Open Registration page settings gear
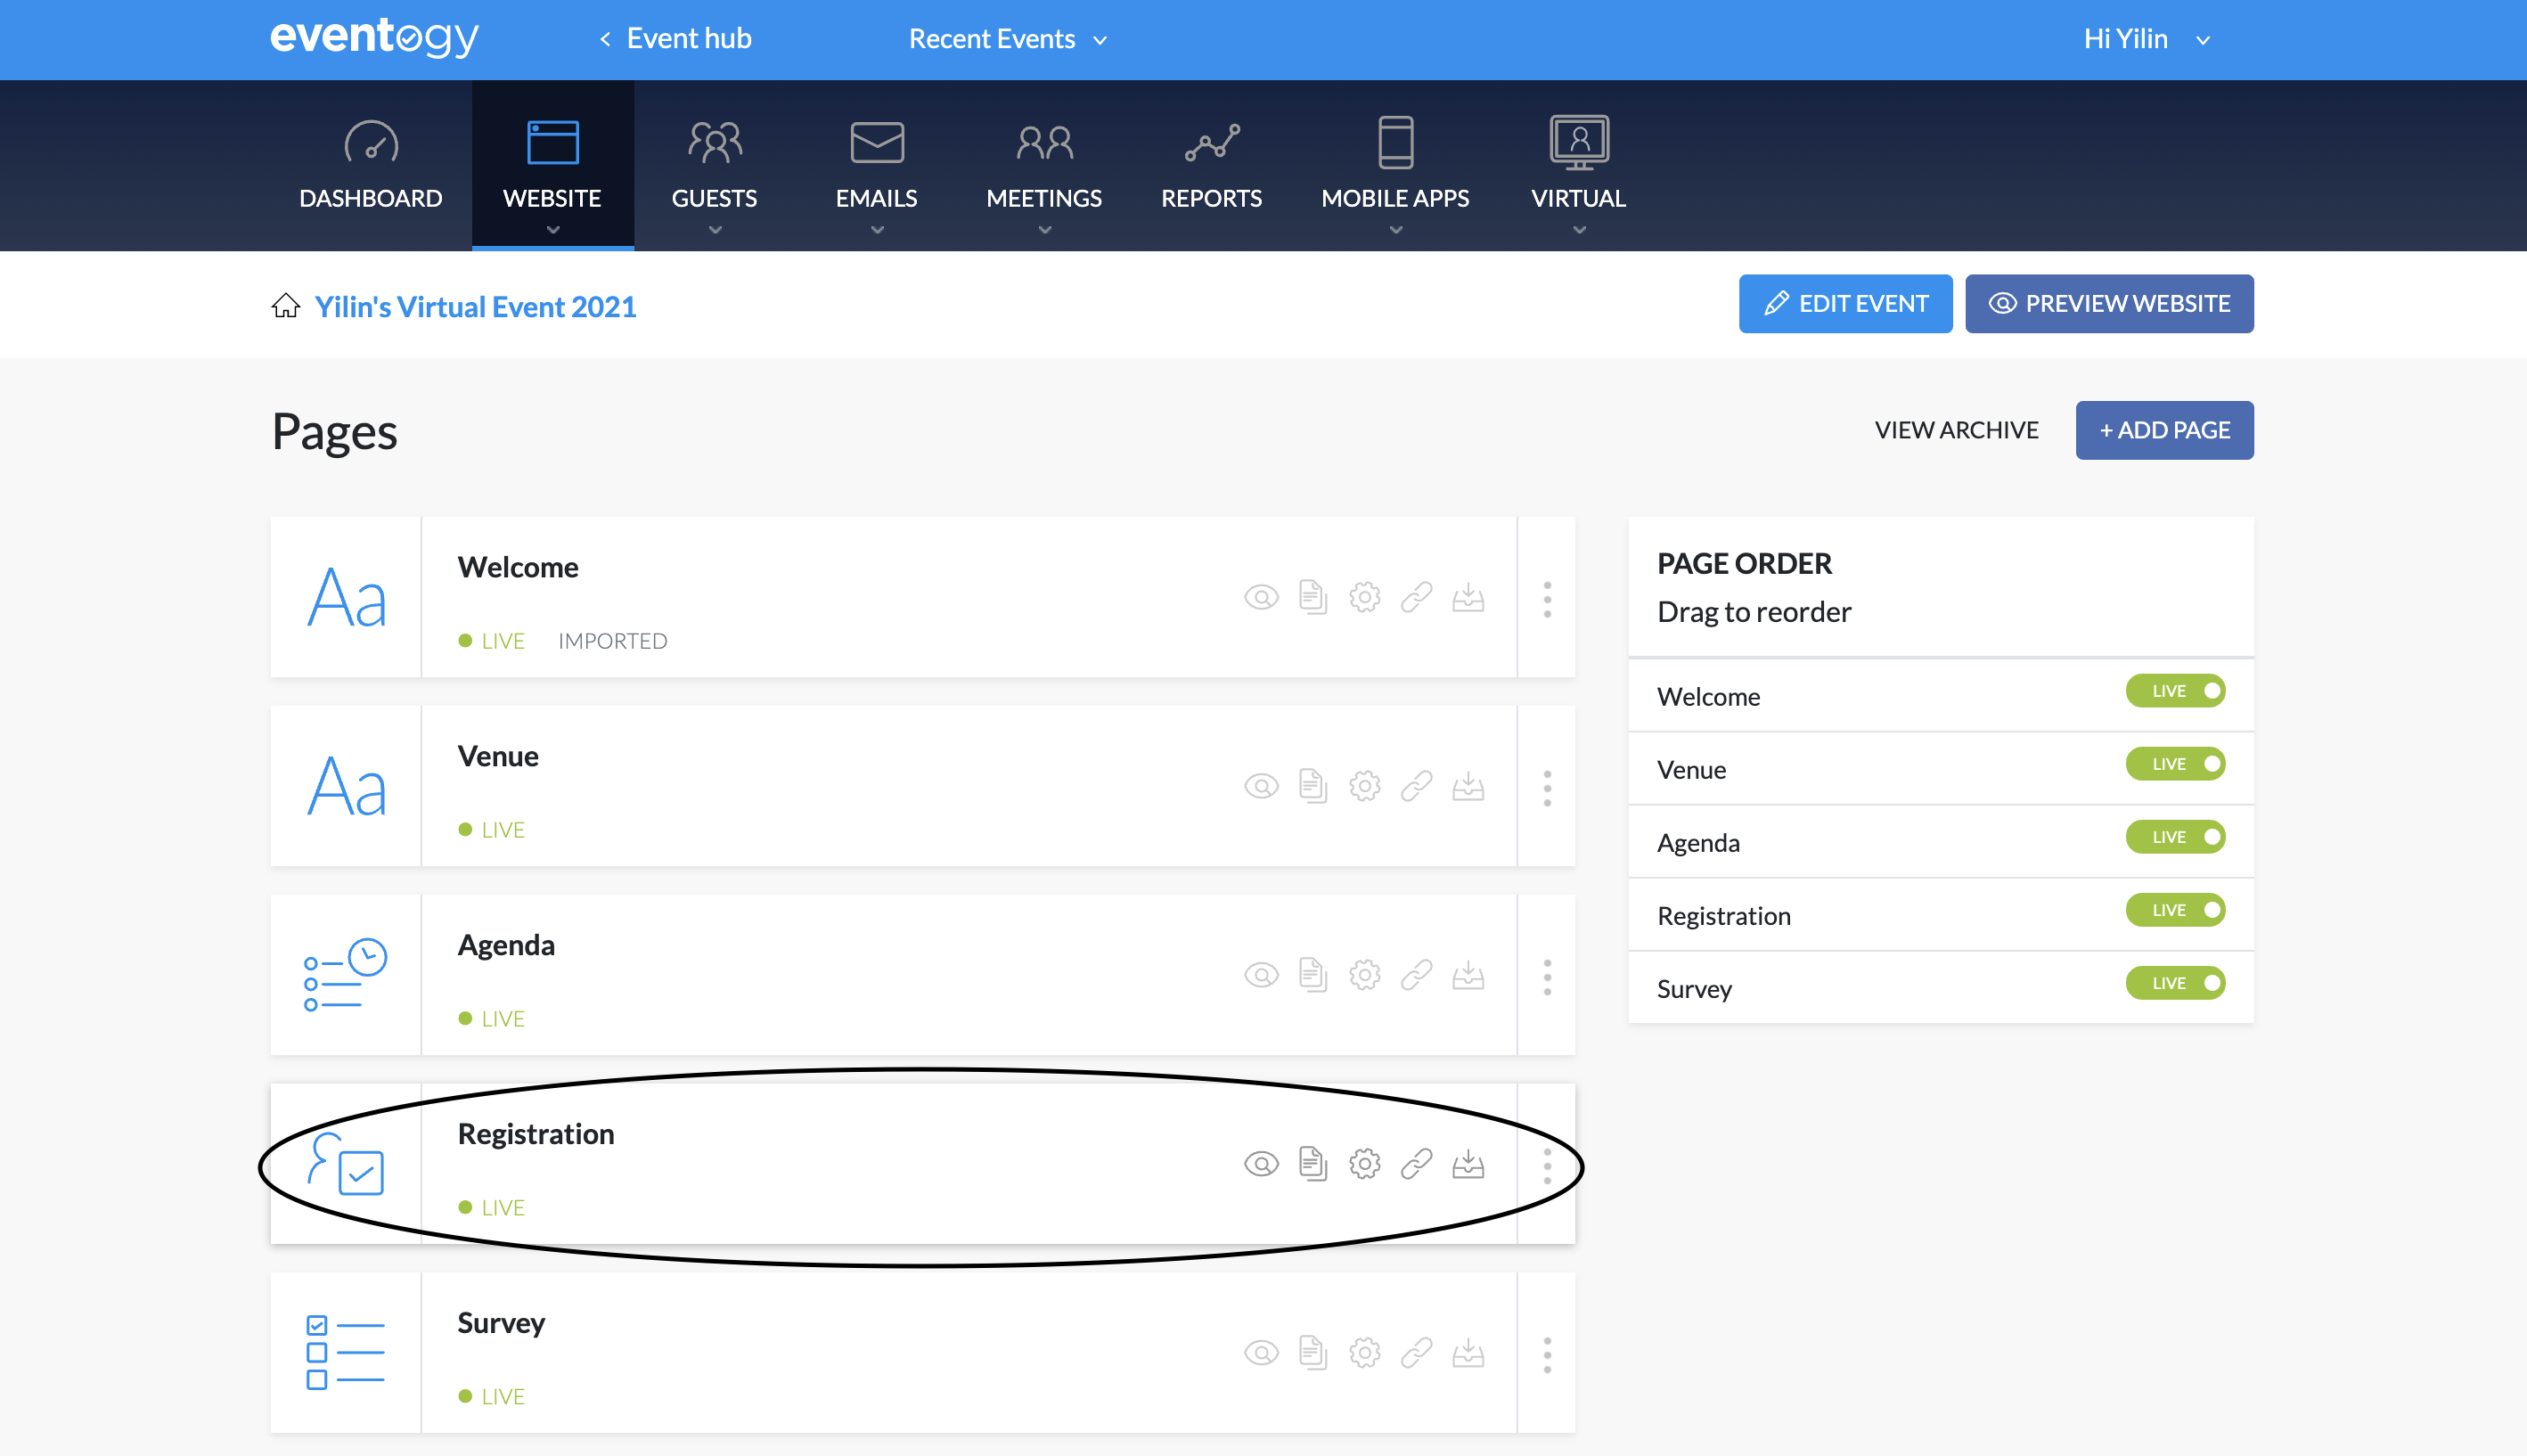This screenshot has height=1456, width=2527. (x=1365, y=1164)
